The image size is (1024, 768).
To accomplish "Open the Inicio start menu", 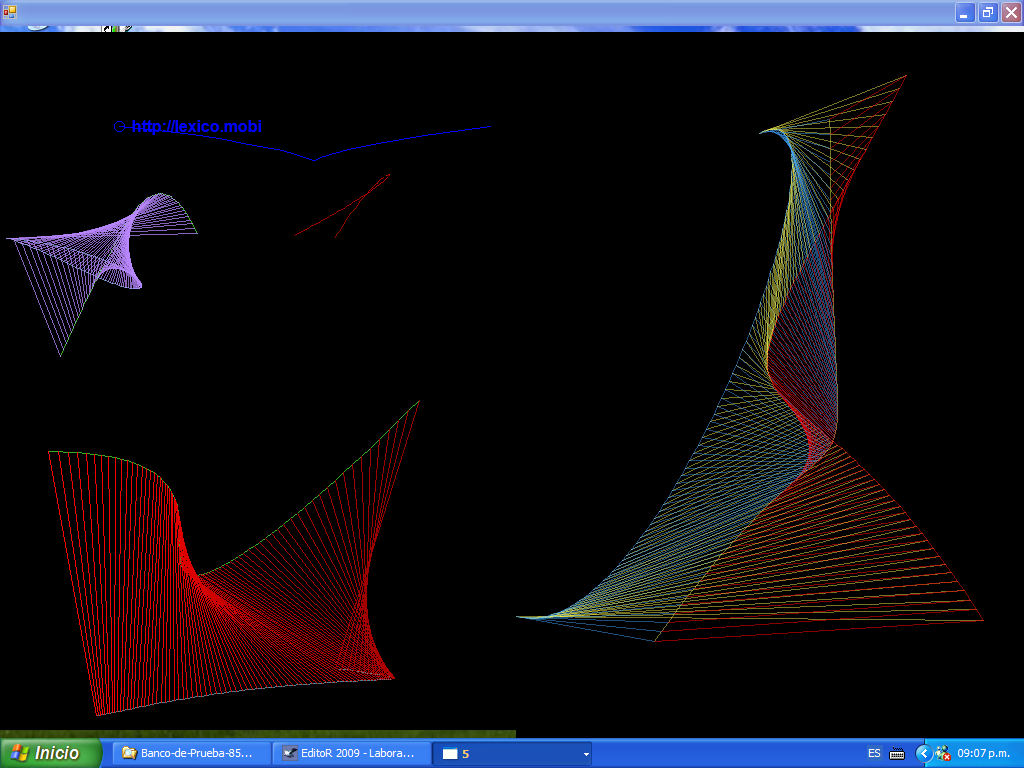I will click(x=52, y=753).
